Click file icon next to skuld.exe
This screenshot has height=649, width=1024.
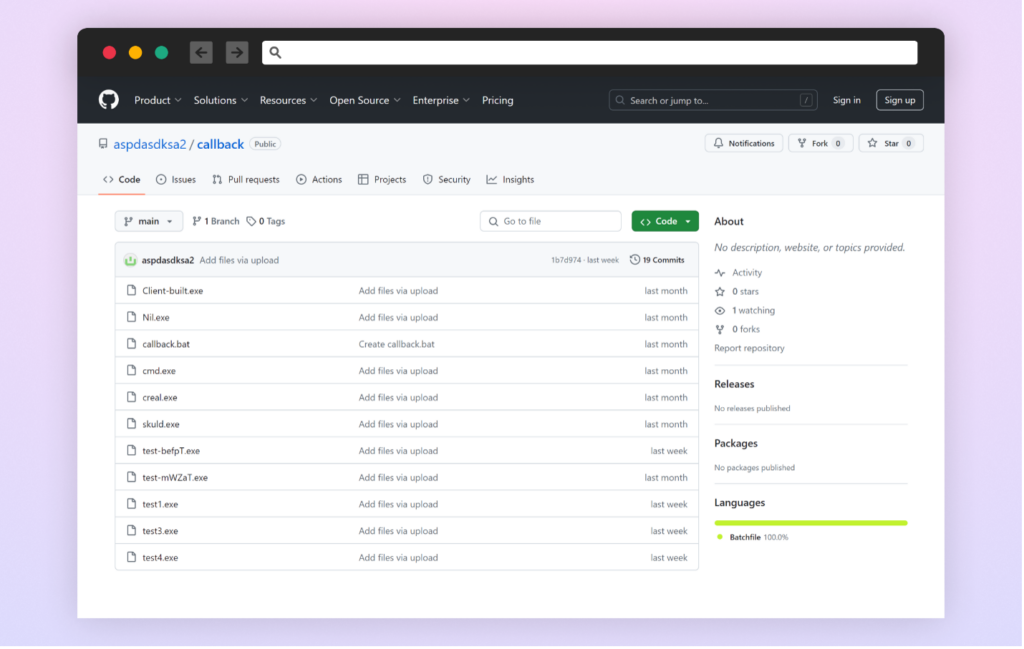[131, 424]
